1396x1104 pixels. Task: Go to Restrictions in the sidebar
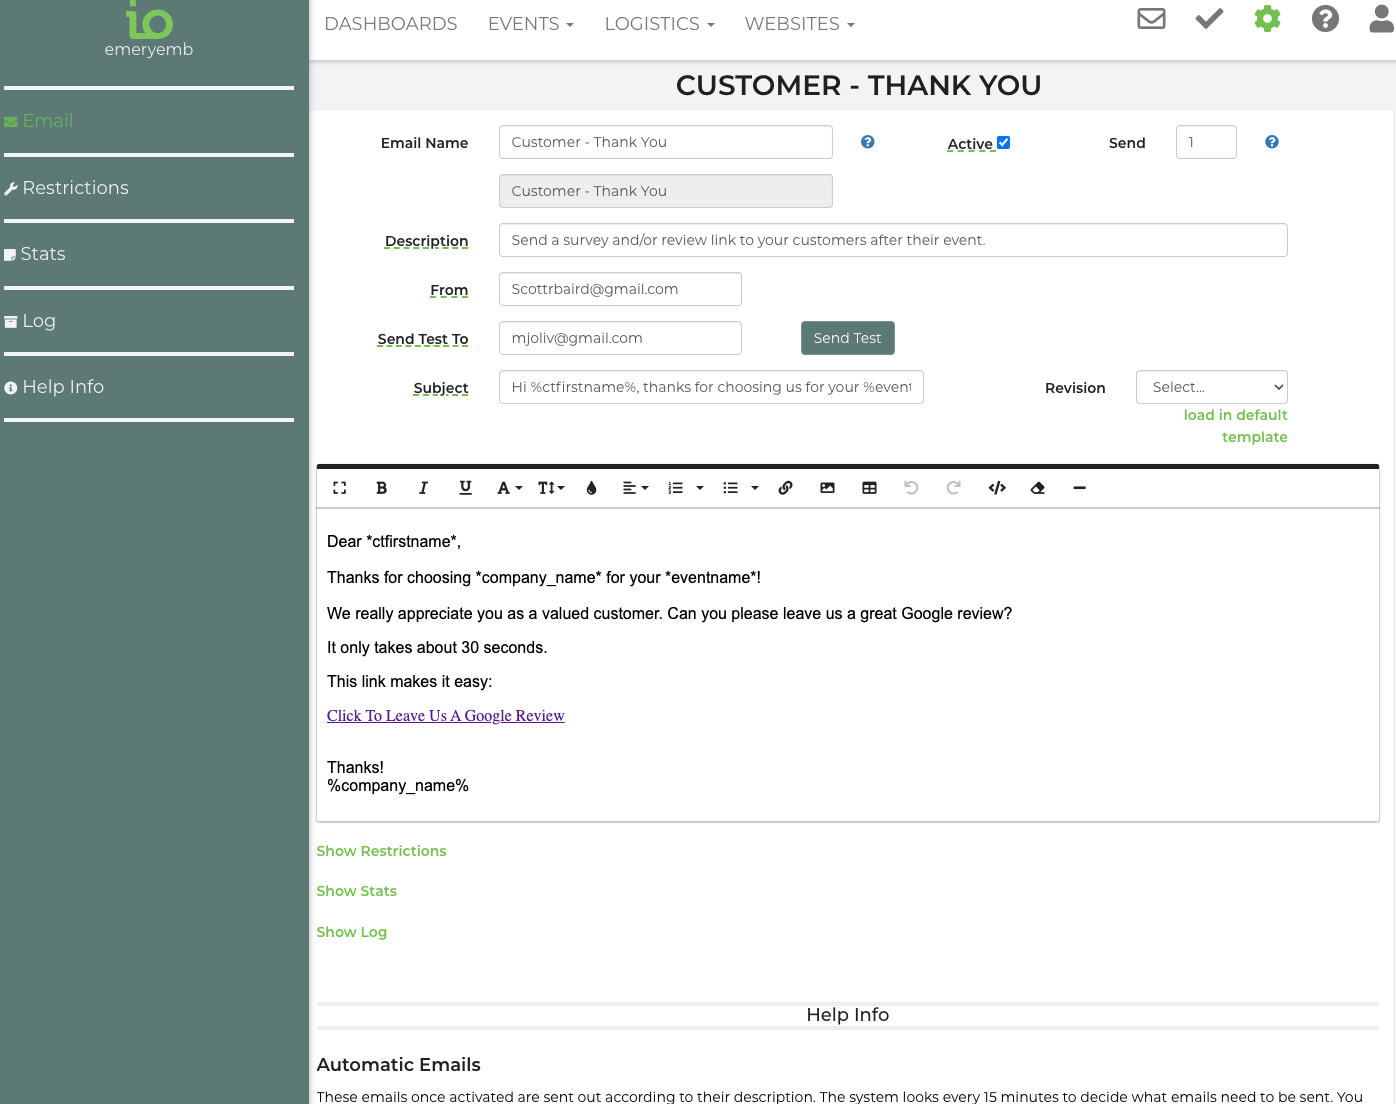click(75, 188)
